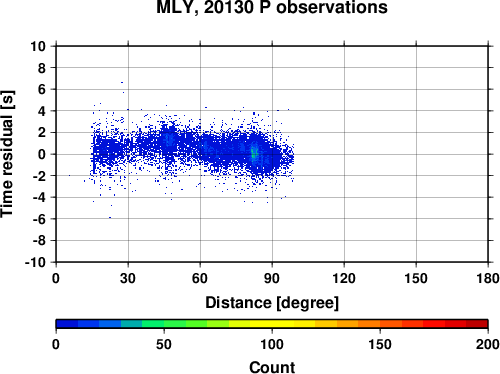The height and width of the screenshot is (374, 500).
Task: Click the x-axis tick label '120'
Action: click(344, 278)
